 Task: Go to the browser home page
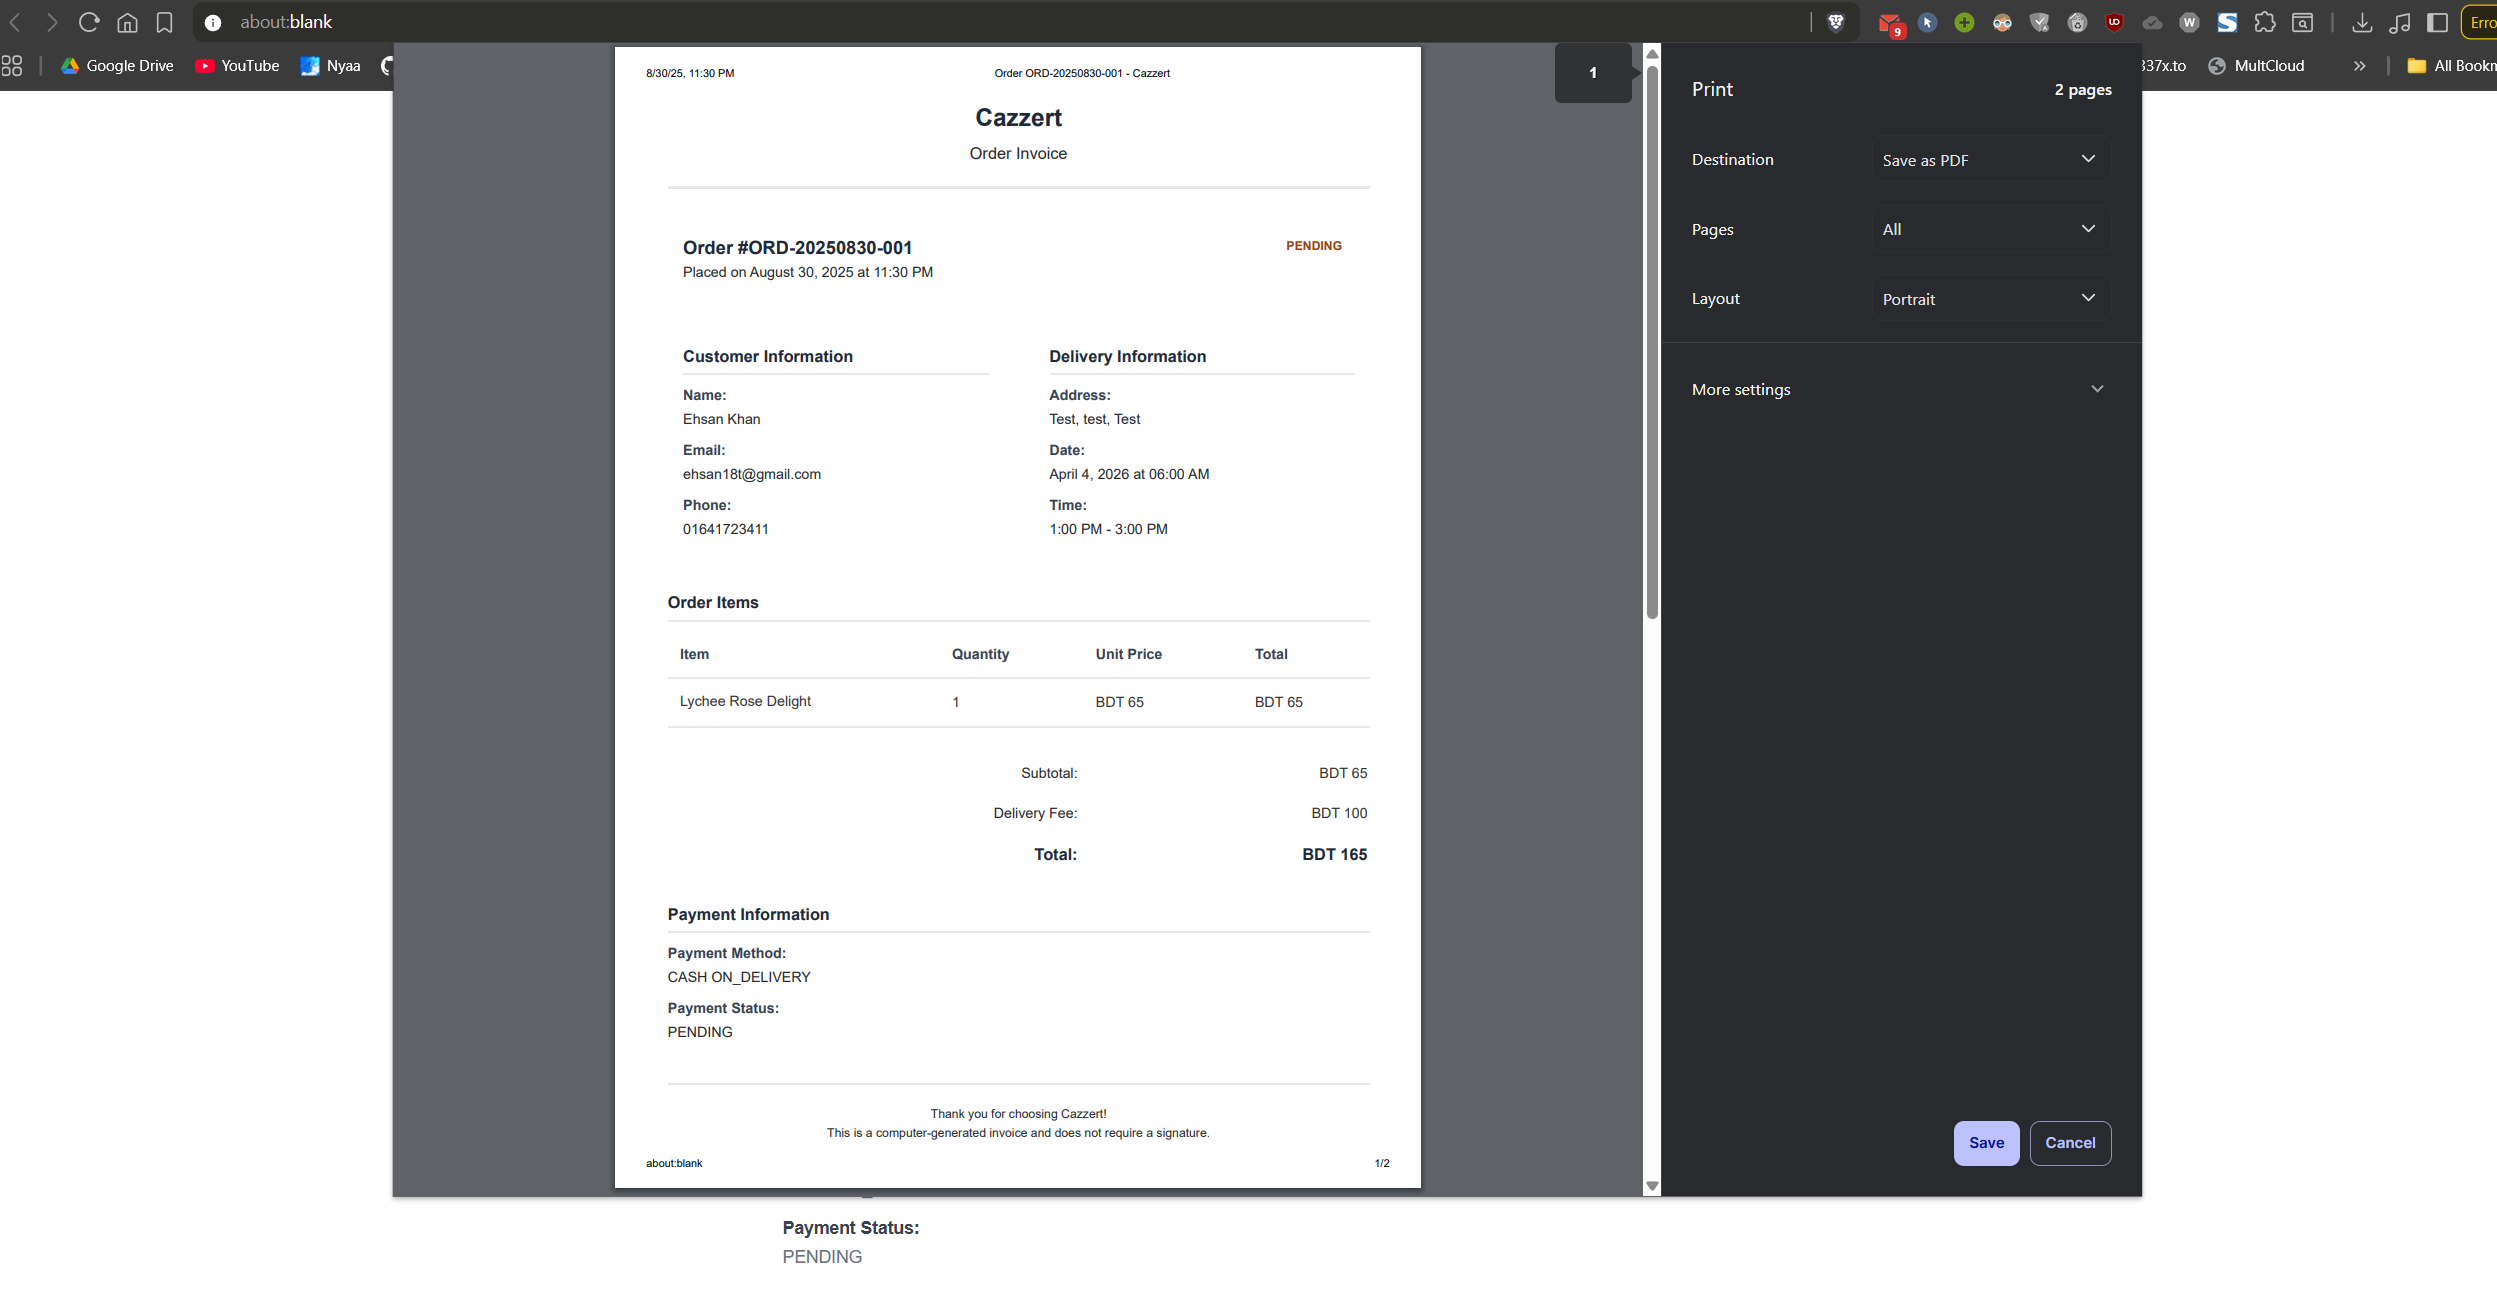[127, 21]
